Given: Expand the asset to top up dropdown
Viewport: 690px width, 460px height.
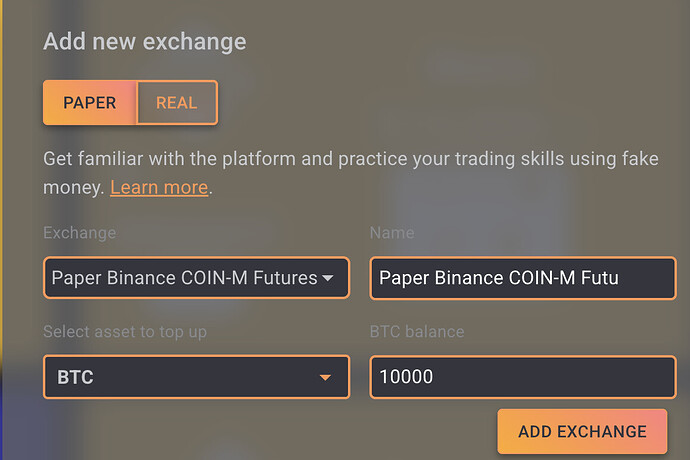Looking at the screenshot, I should (196, 377).
